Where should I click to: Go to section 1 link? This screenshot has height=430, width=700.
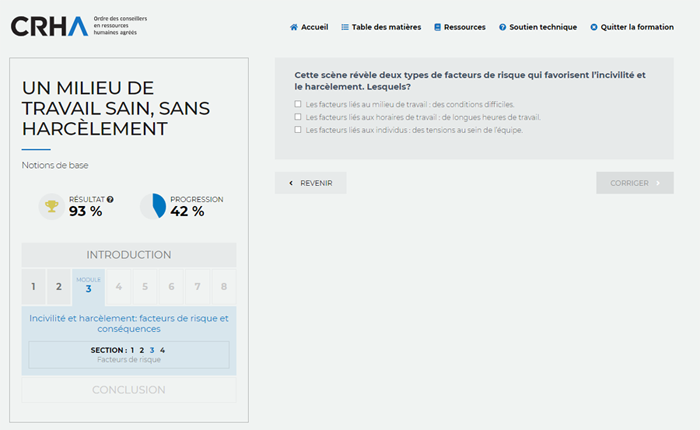[x=132, y=350]
